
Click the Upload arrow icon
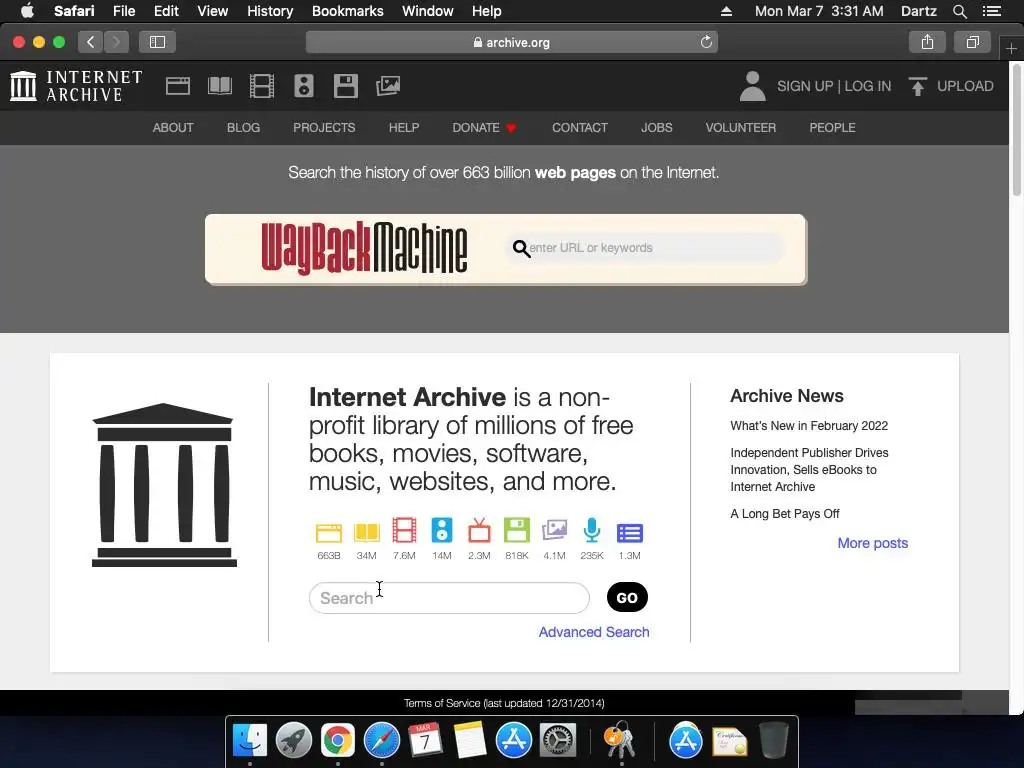click(918, 86)
